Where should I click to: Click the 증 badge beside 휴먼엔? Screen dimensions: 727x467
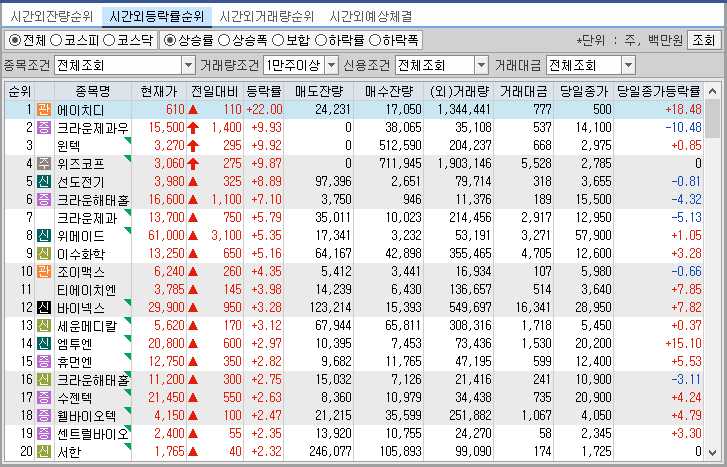[44, 362]
